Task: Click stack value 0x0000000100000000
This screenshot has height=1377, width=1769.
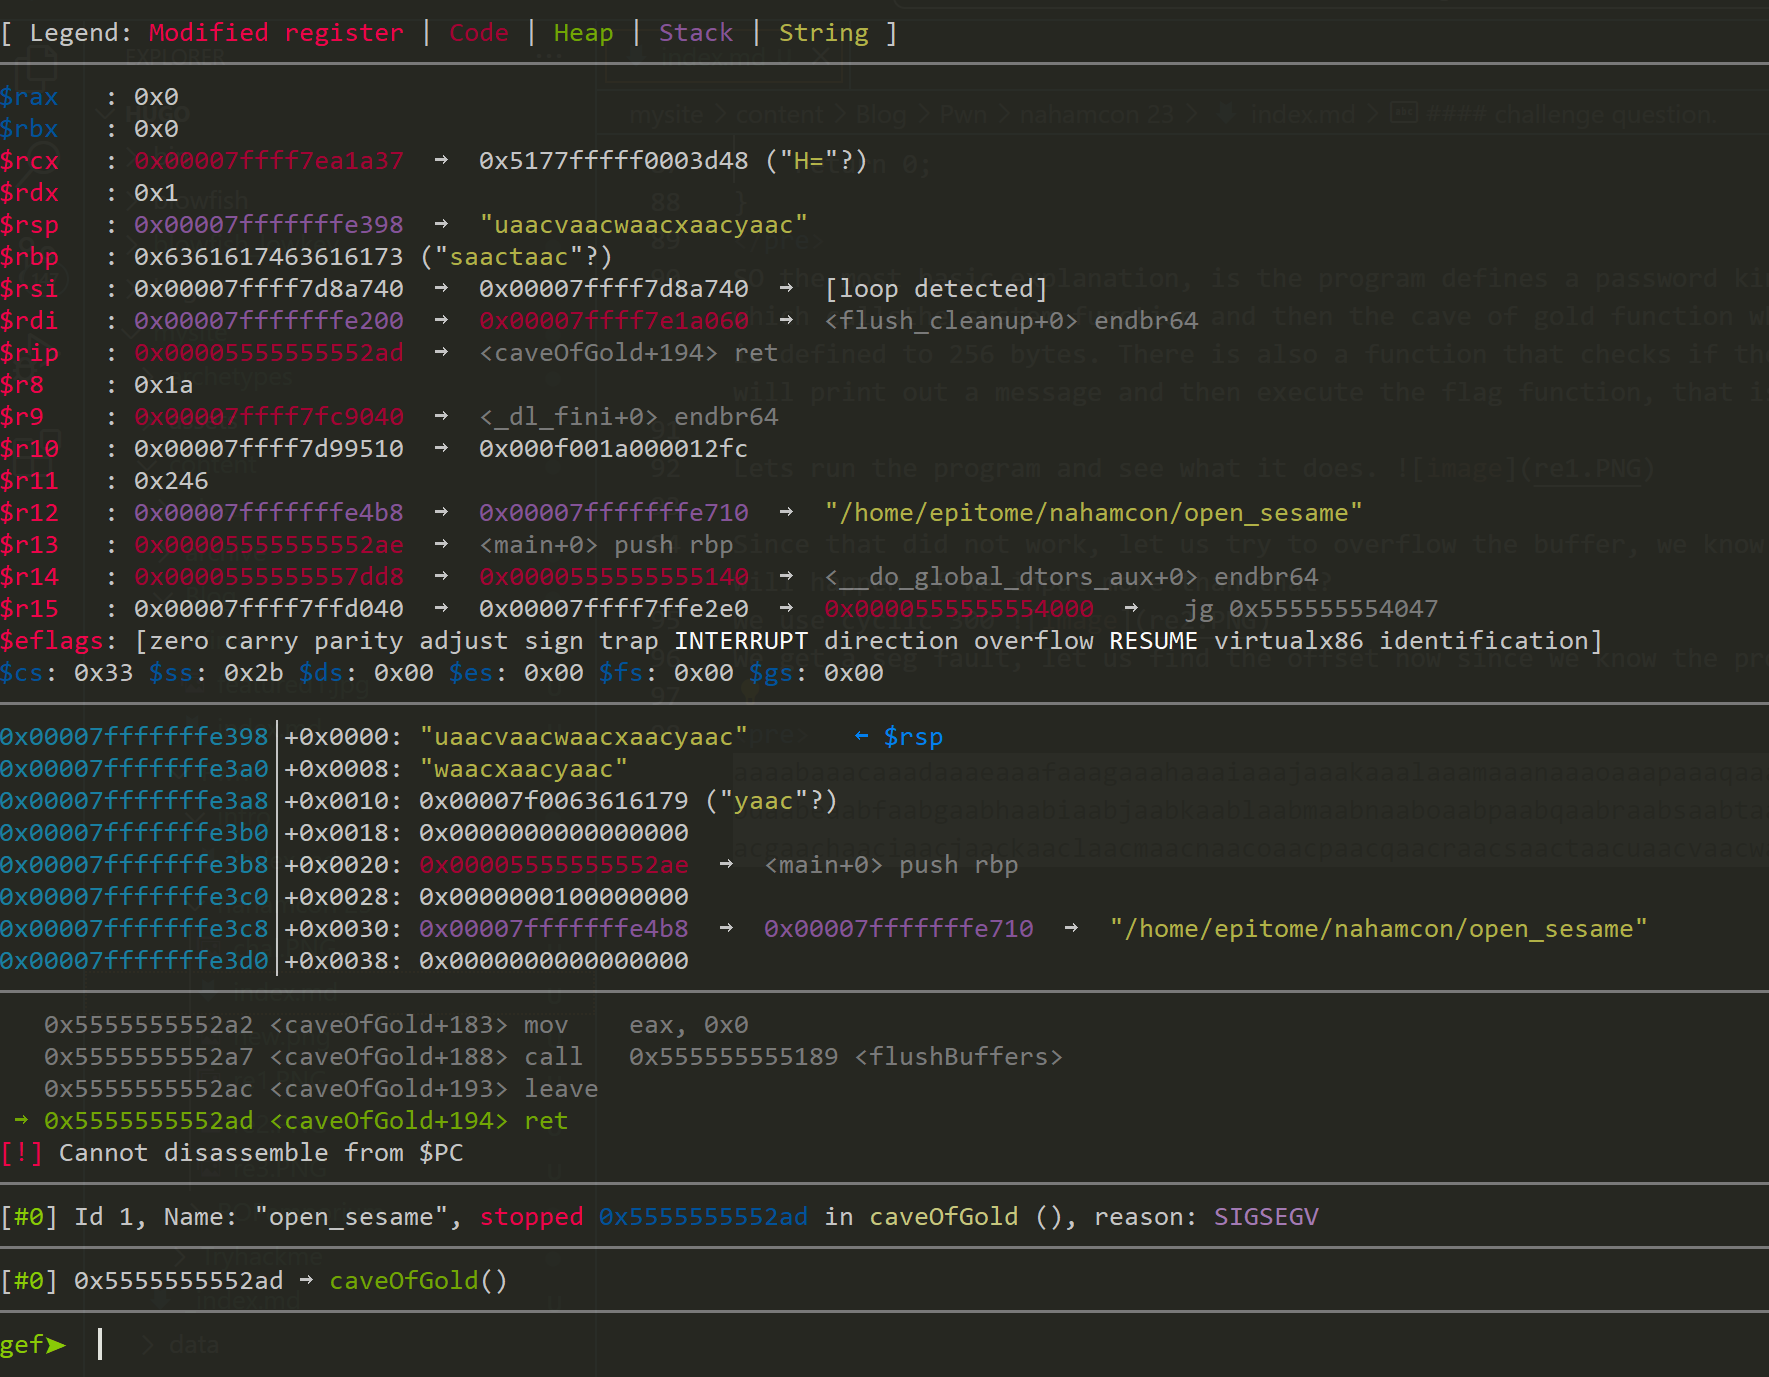Action: pos(554,897)
